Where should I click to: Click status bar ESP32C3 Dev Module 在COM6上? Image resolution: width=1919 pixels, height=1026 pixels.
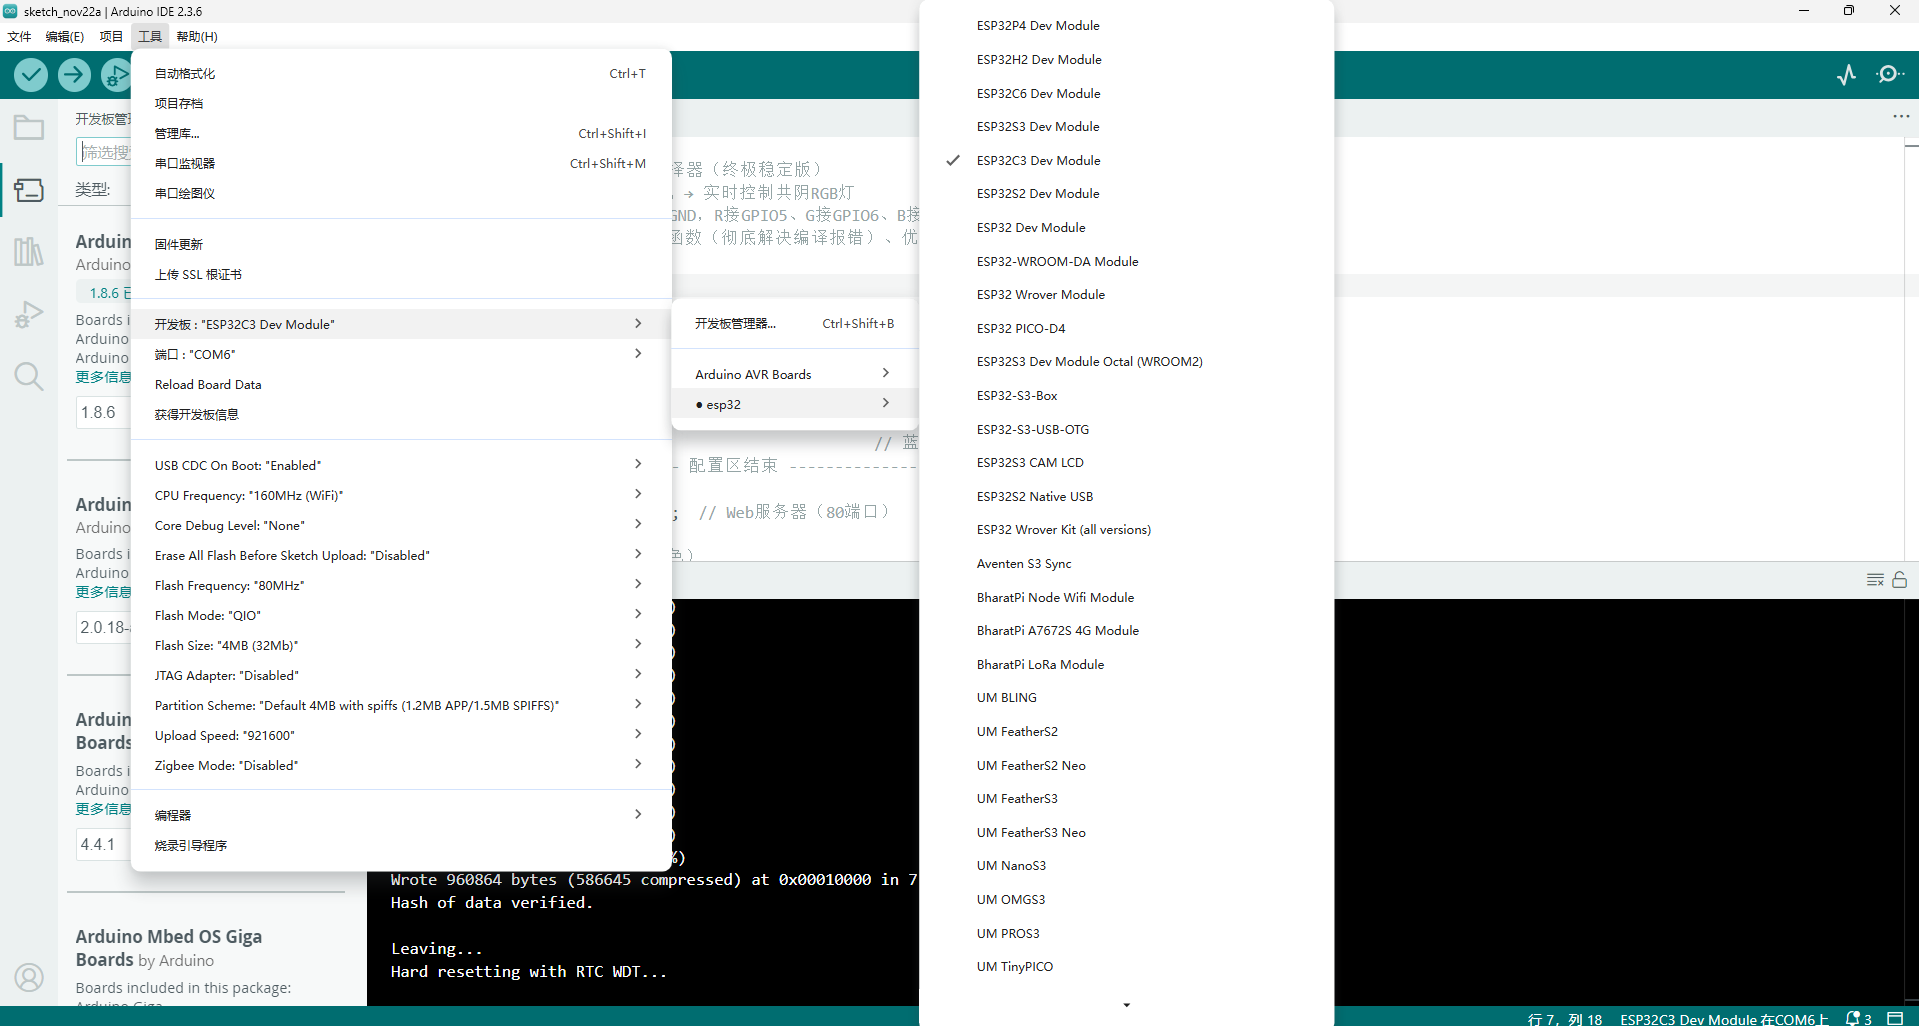coord(1724,1018)
